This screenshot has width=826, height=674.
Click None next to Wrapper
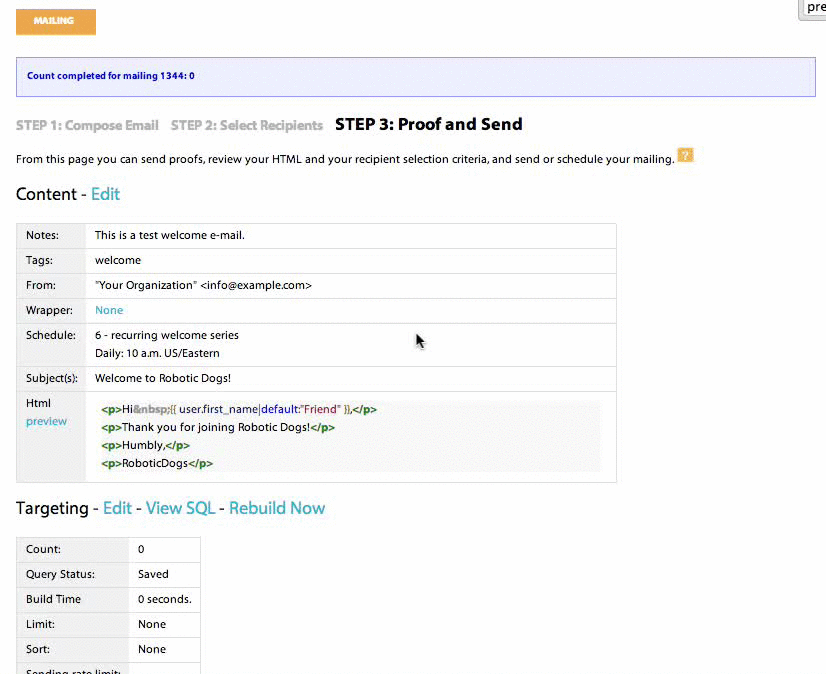pos(108,310)
